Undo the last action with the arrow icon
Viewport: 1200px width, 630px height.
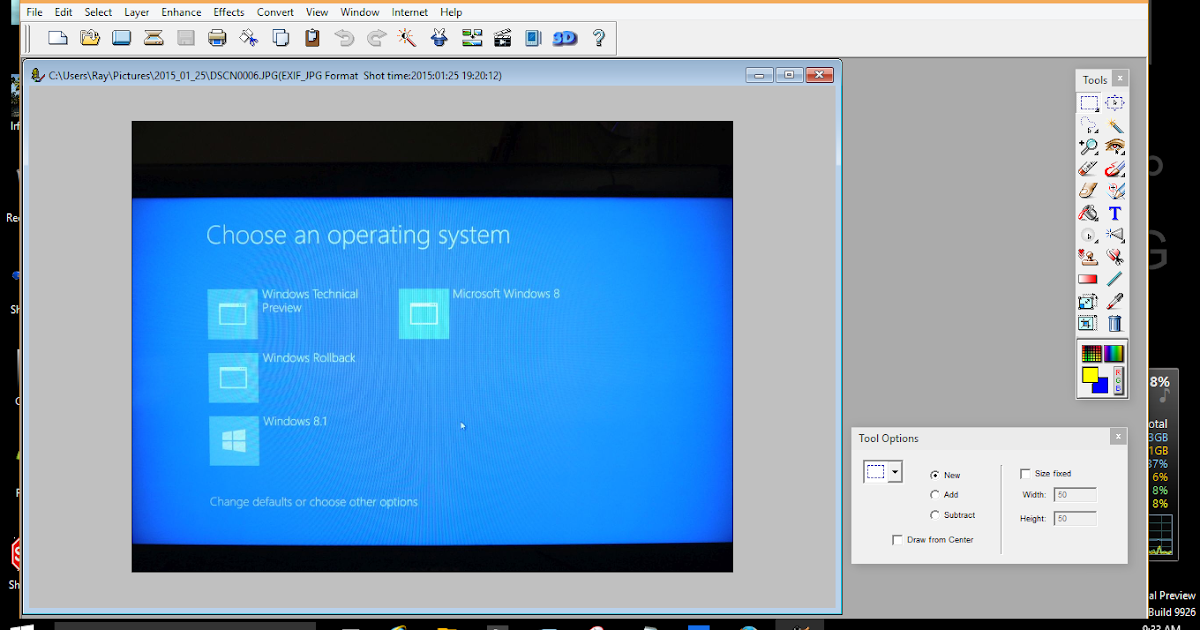(x=344, y=38)
